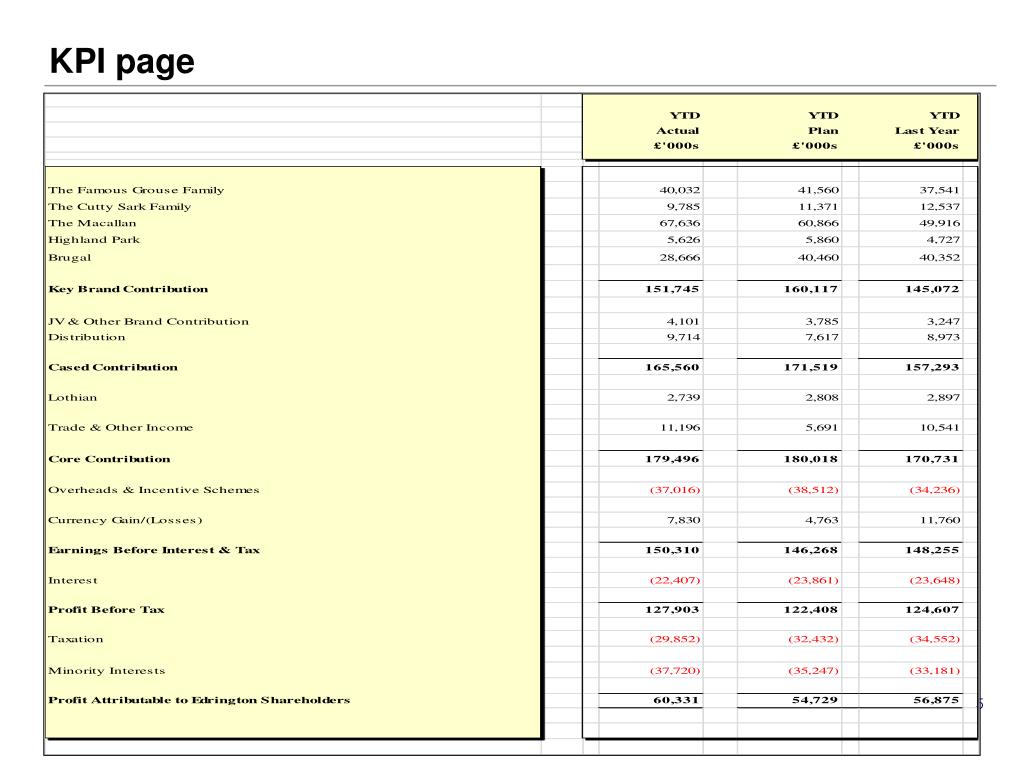The width and height of the screenshot is (1024, 768).
Task: Click Cutty Sark last year value 12,537
Action: (x=940, y=206)
